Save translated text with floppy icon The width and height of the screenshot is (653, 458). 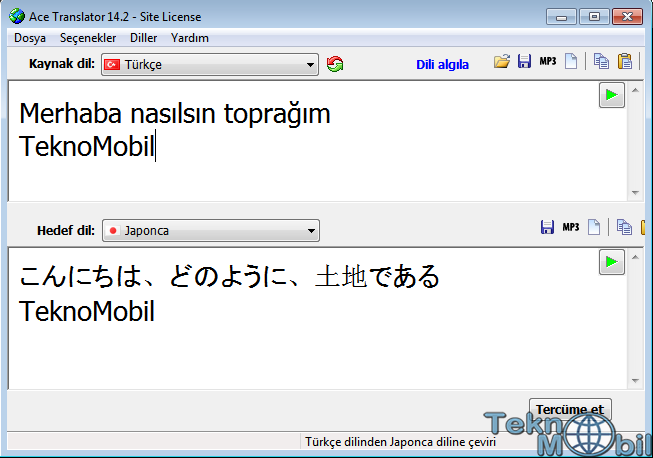click(547, 227)
